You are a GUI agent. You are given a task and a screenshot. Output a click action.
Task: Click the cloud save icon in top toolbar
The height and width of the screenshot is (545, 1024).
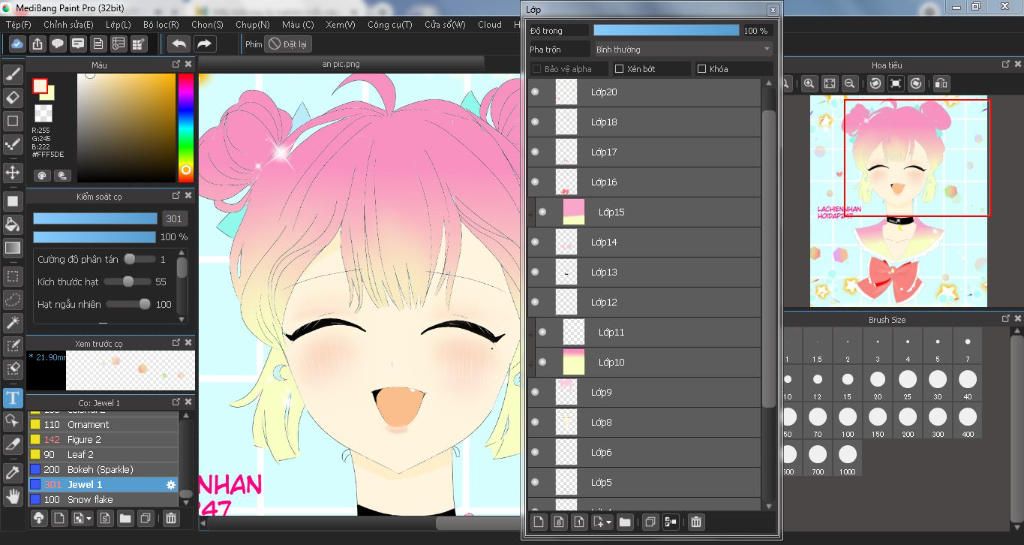pyautogui.click(x=17, y=44)
